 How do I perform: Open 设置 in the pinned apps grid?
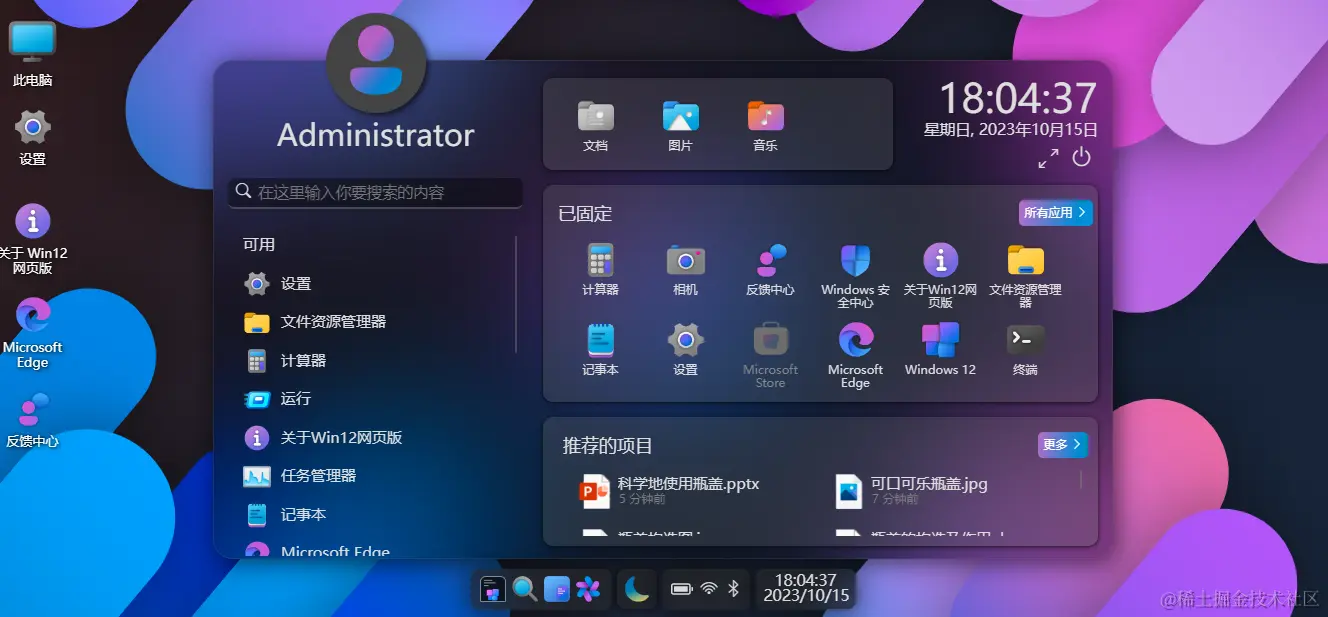pyautogui.click(x=685, y=349)
